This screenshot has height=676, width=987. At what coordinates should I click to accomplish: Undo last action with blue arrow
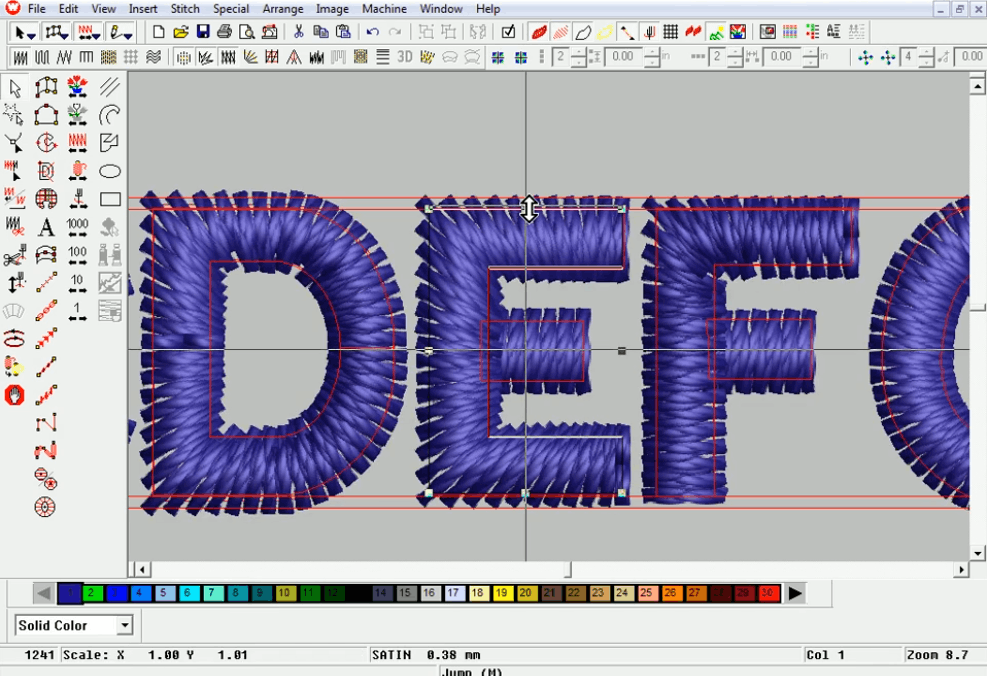[x=373, y=31]
